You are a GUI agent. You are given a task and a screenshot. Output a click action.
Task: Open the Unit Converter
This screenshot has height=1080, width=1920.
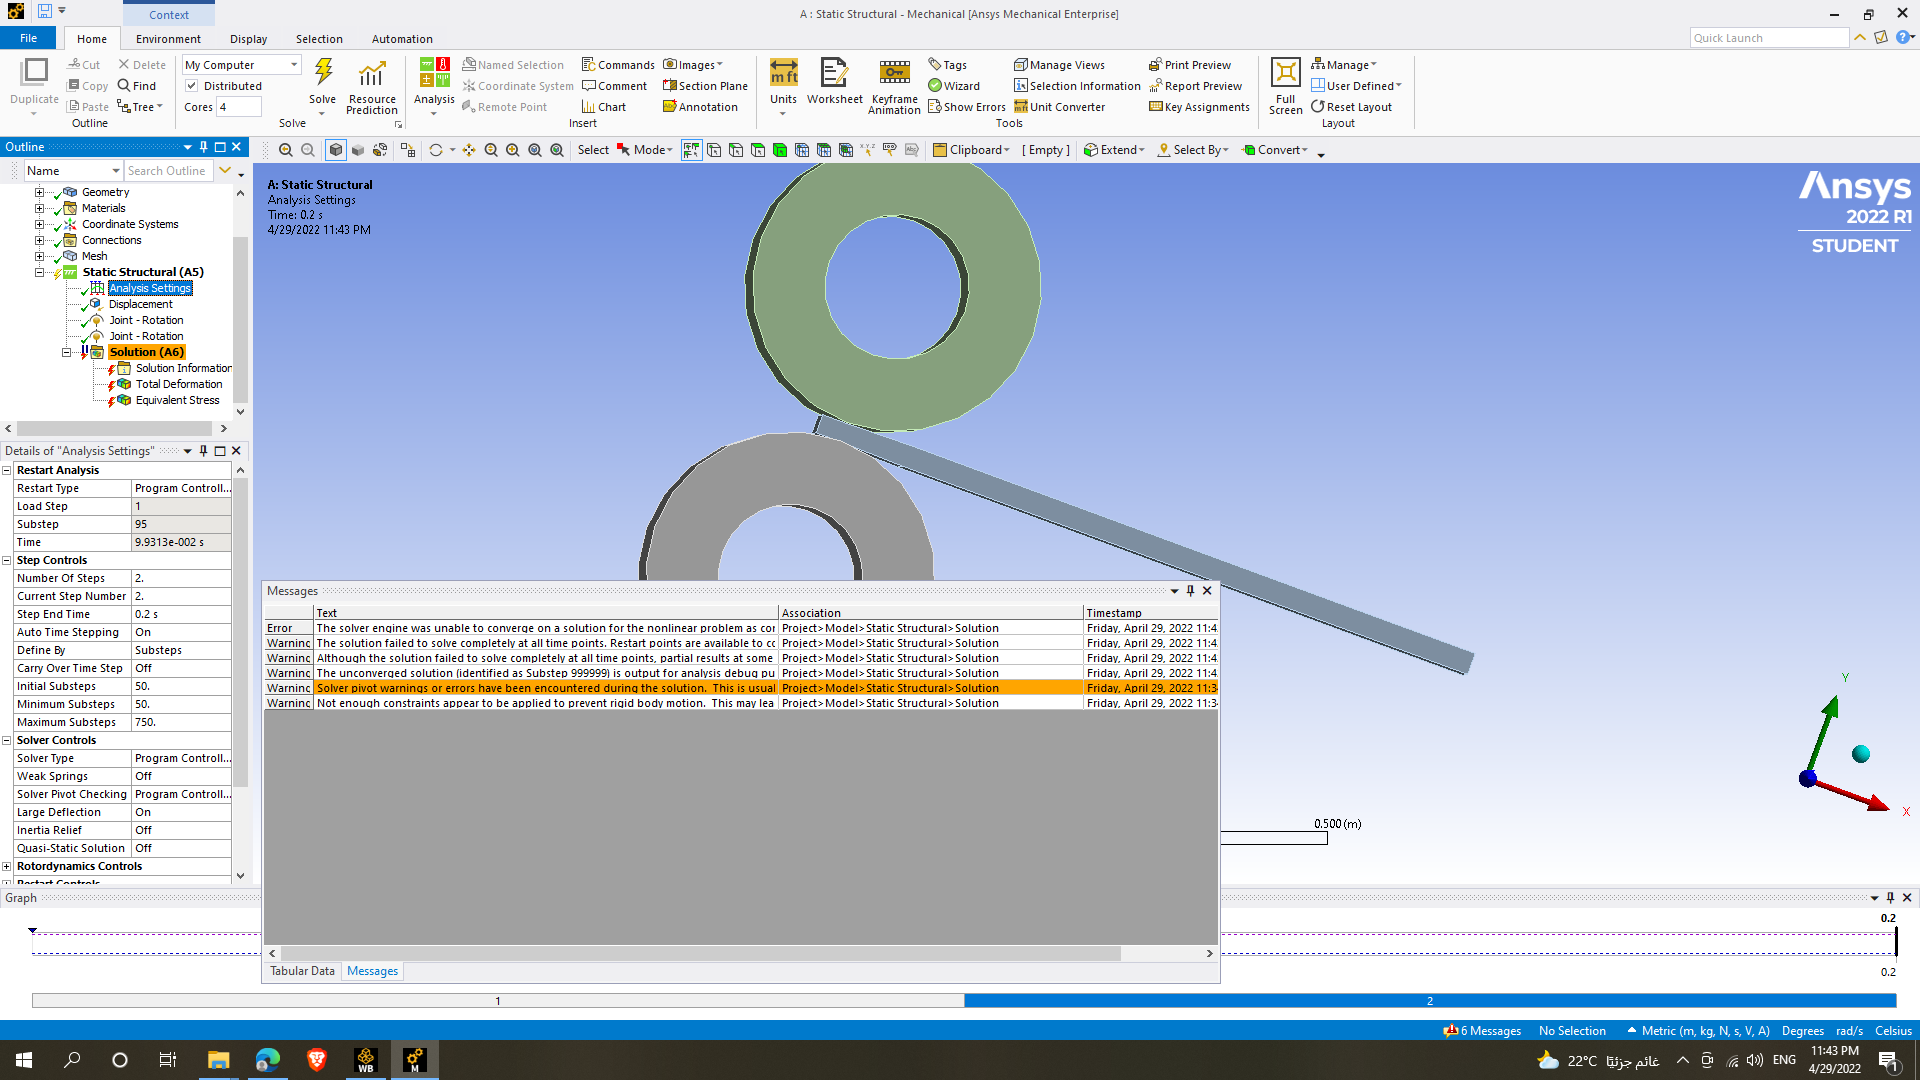(x=1059, y=107)
